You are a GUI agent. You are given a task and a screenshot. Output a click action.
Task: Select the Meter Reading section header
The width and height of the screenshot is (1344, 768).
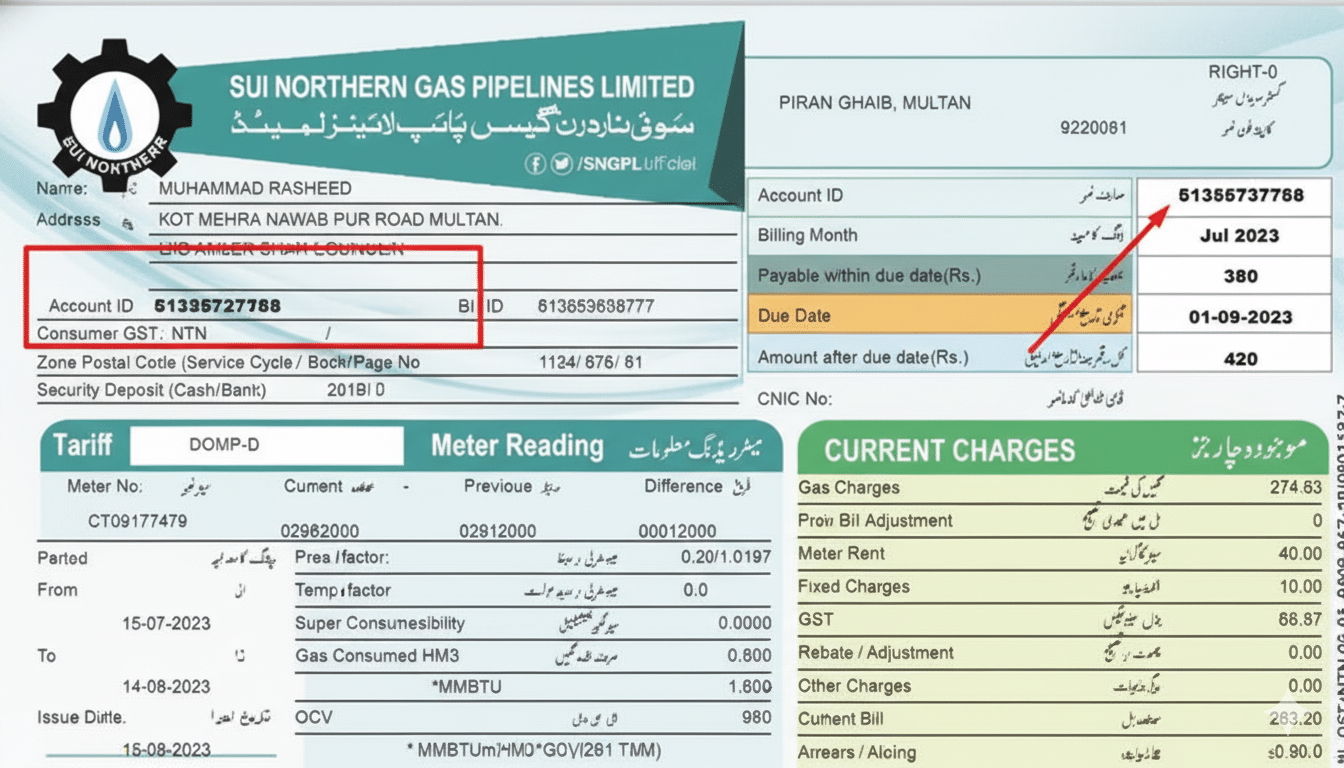517,446
